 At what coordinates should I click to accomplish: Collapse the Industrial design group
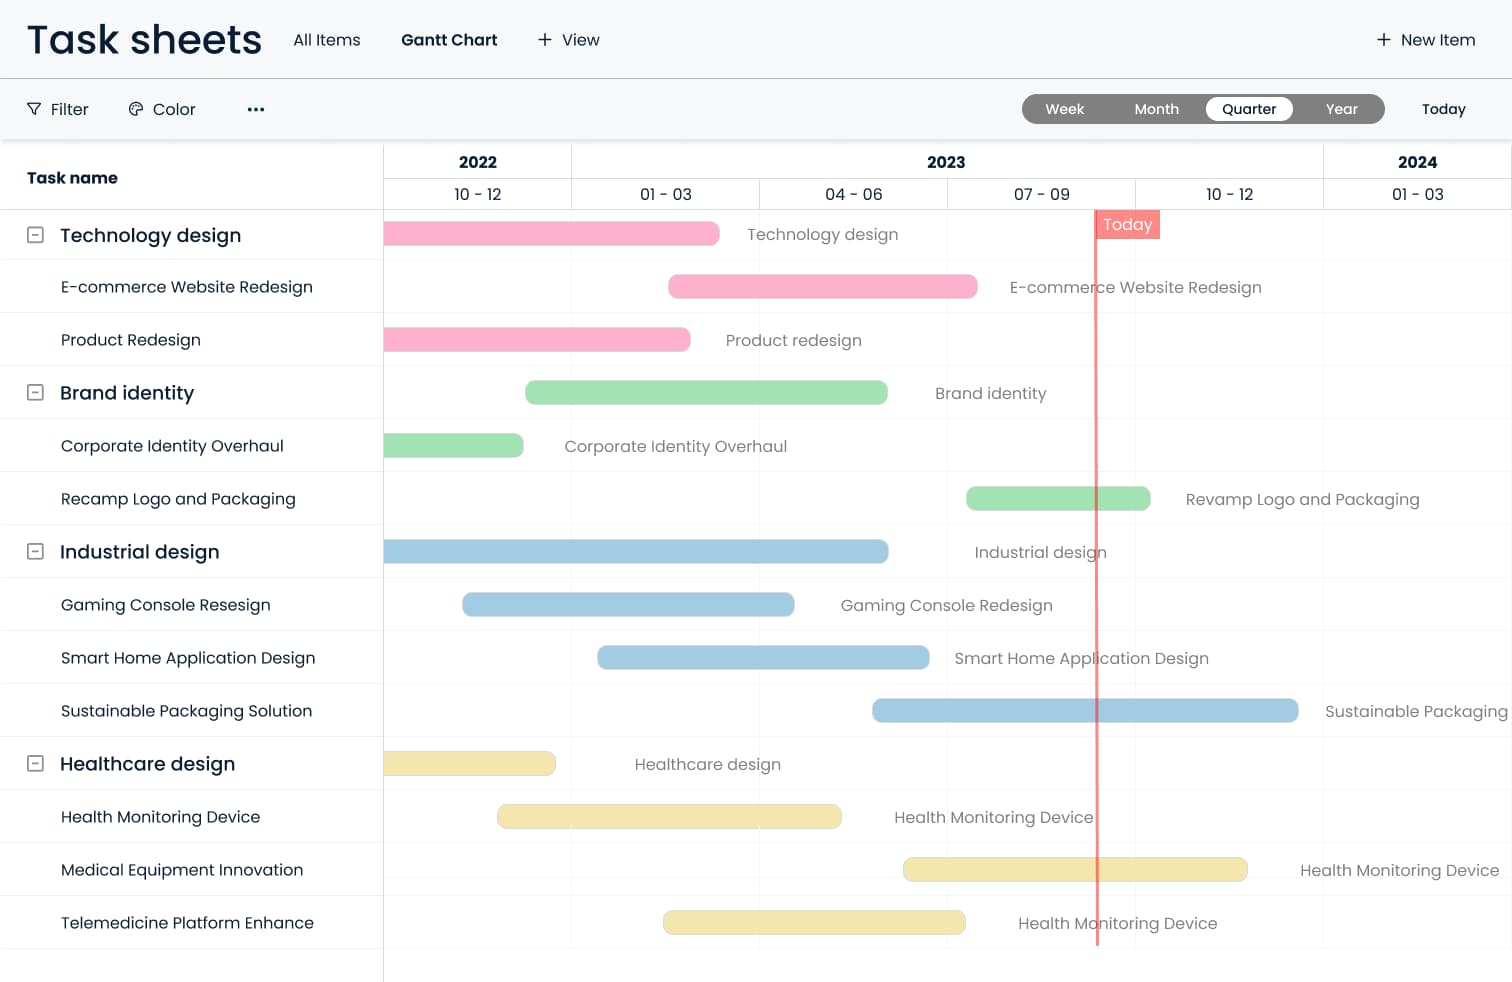point(35,552)
